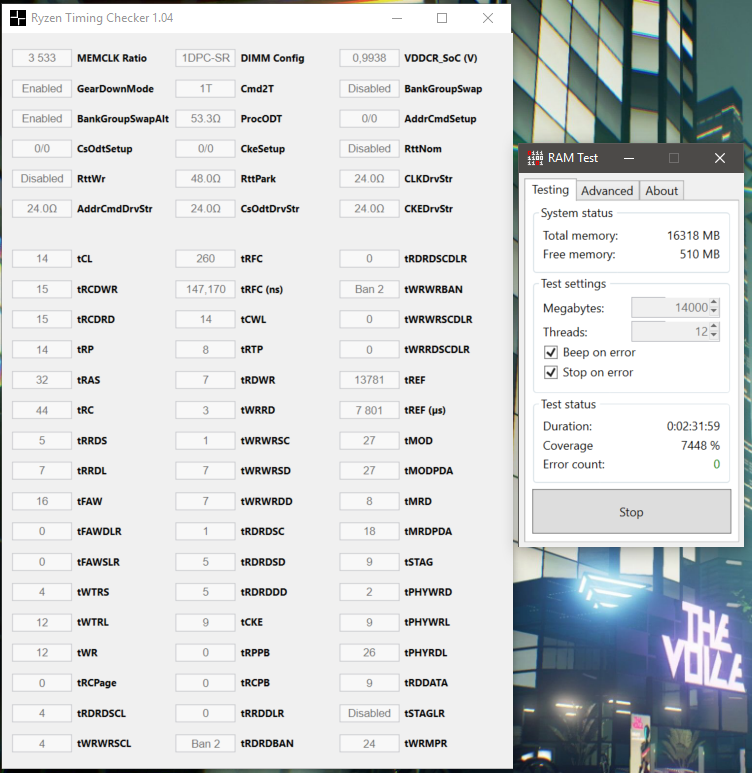Click the Ryzen Timing Checker app icon
Screen dimensions: 752x773
(x=18, y=18)
